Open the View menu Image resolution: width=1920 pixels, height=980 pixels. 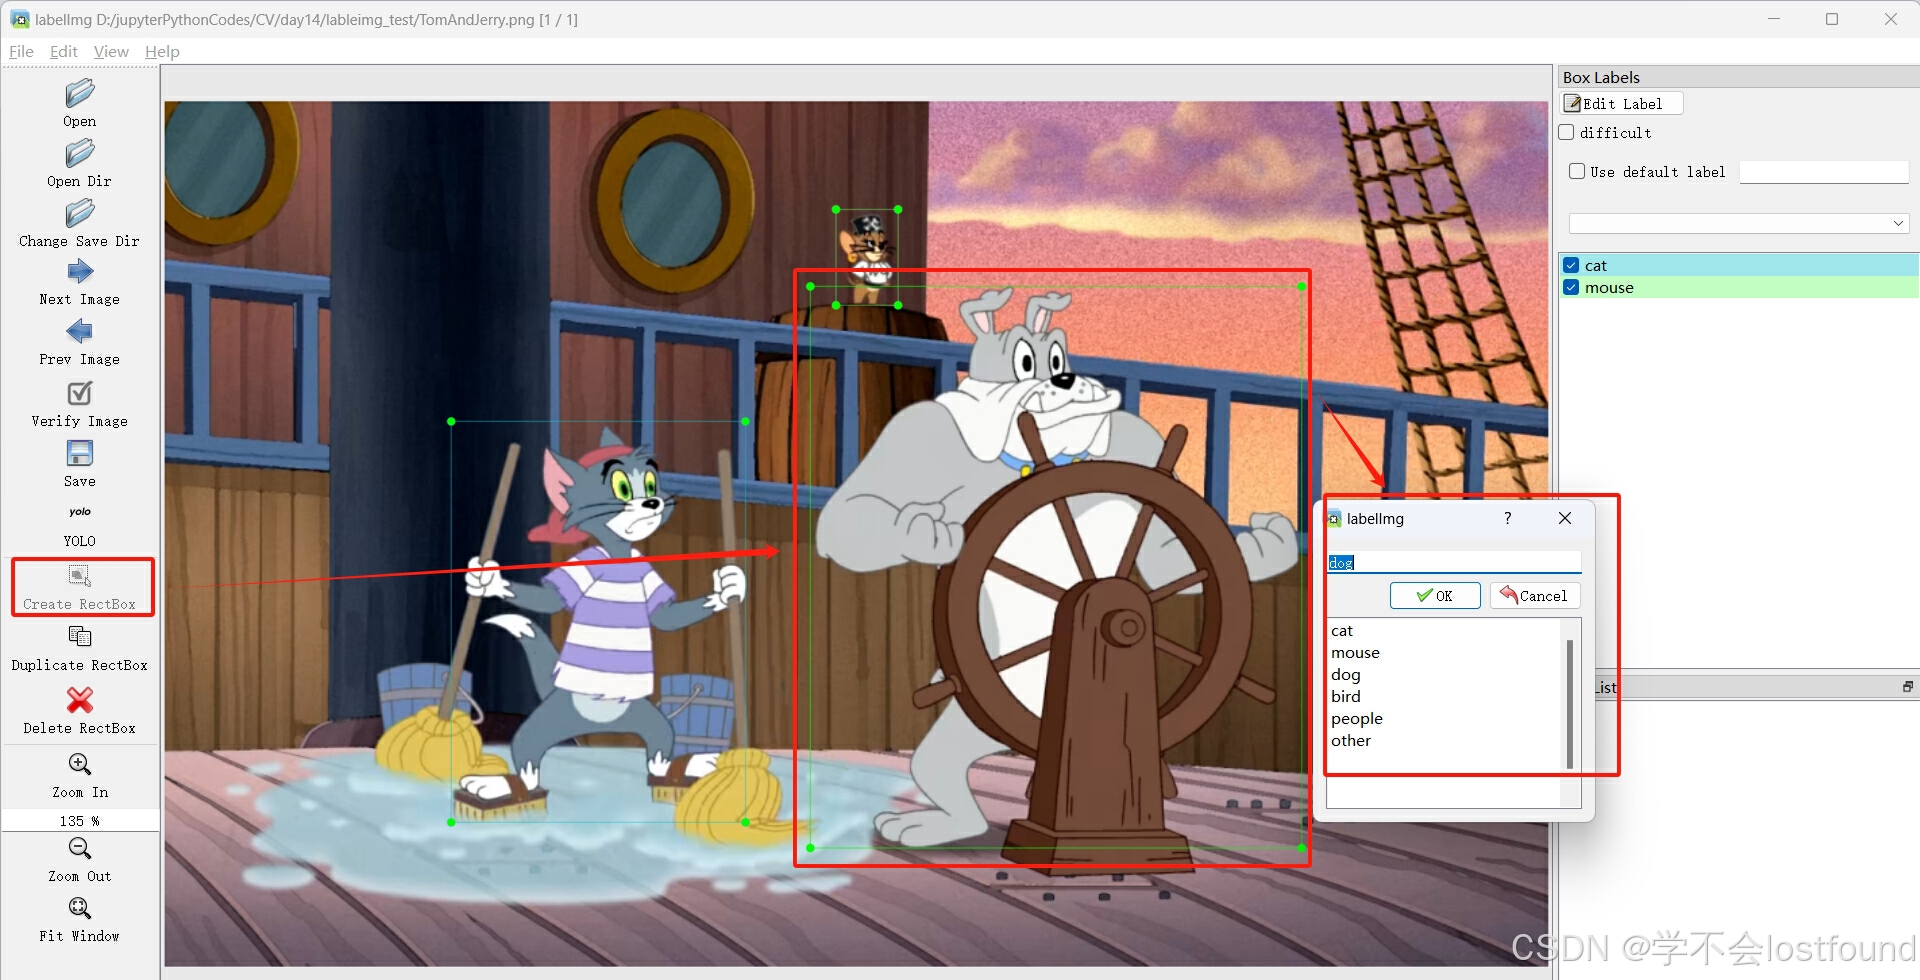111,52
